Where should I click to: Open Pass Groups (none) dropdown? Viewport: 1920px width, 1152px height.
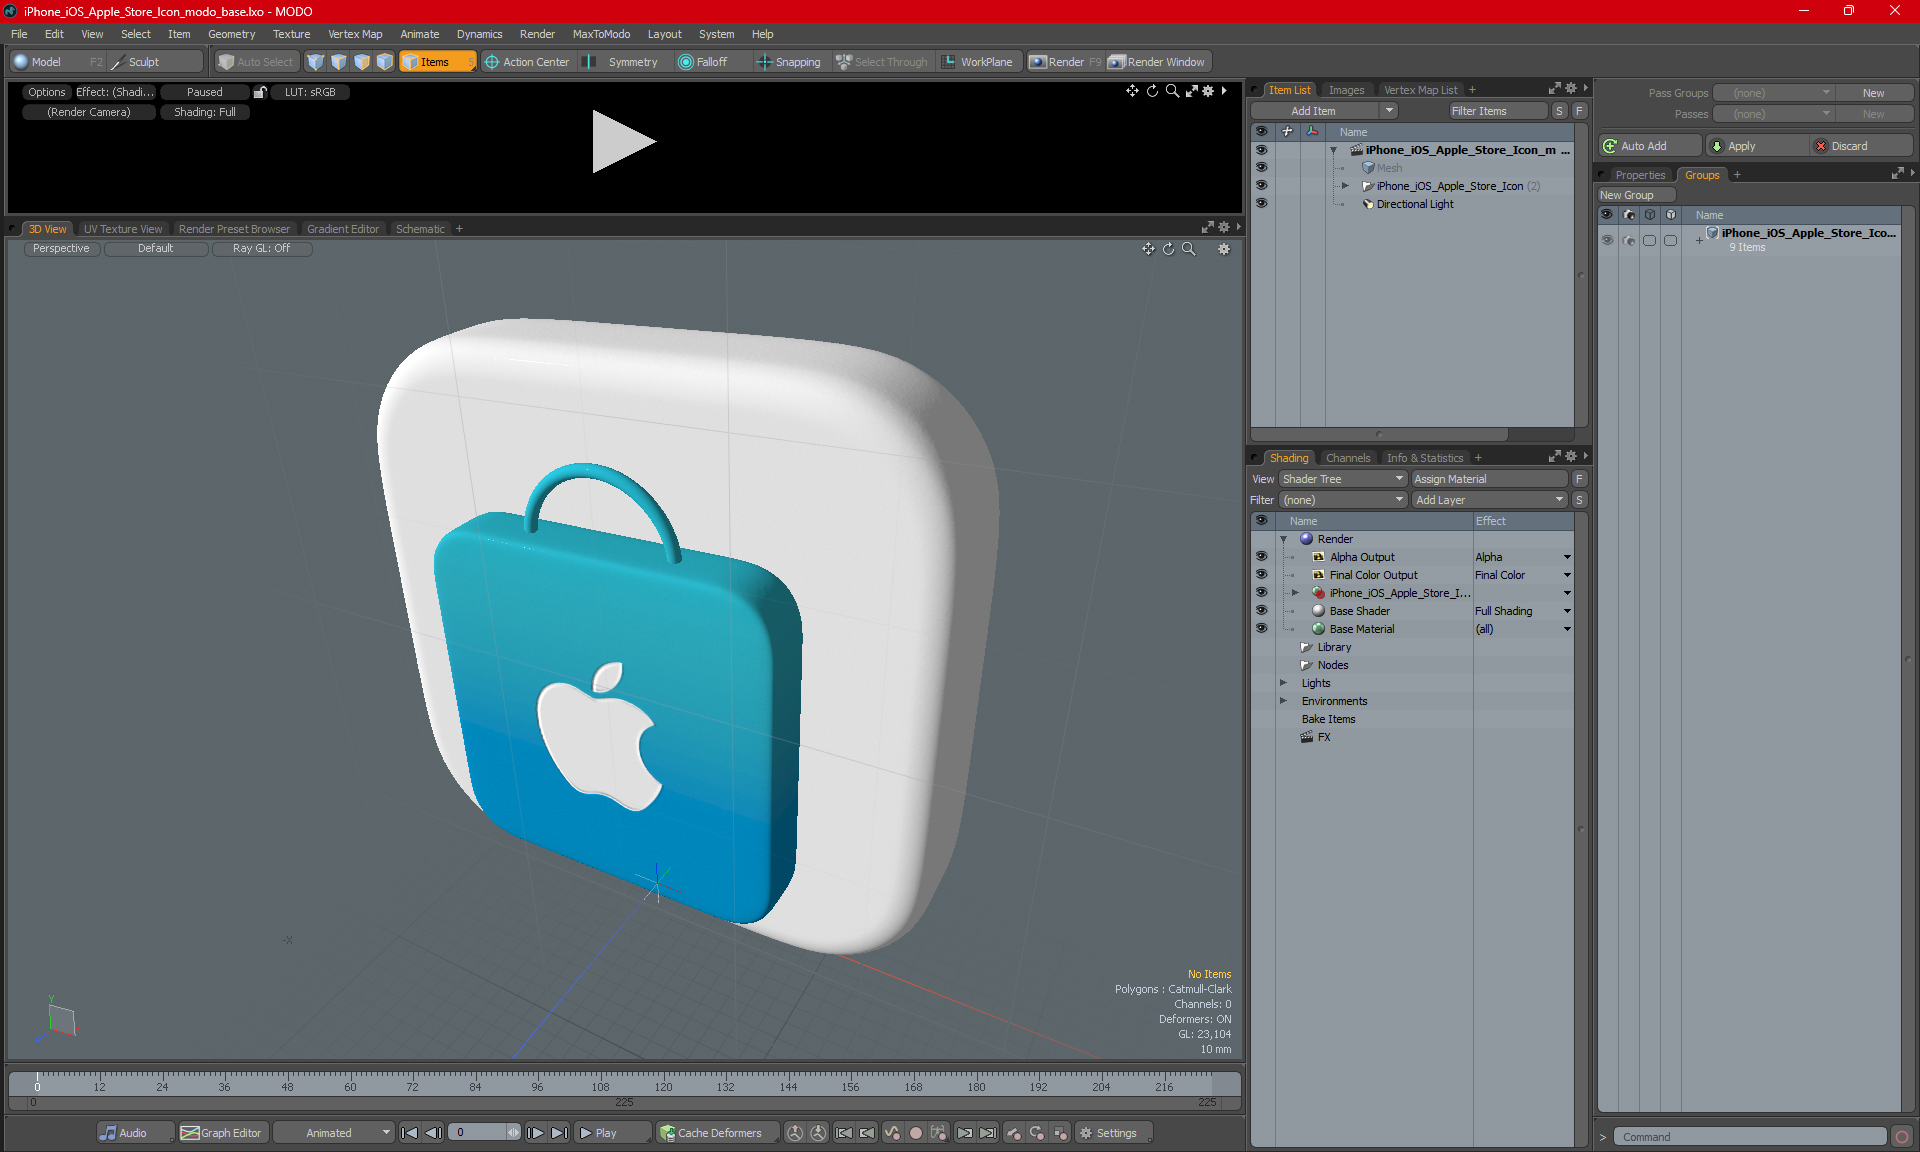1773,93
